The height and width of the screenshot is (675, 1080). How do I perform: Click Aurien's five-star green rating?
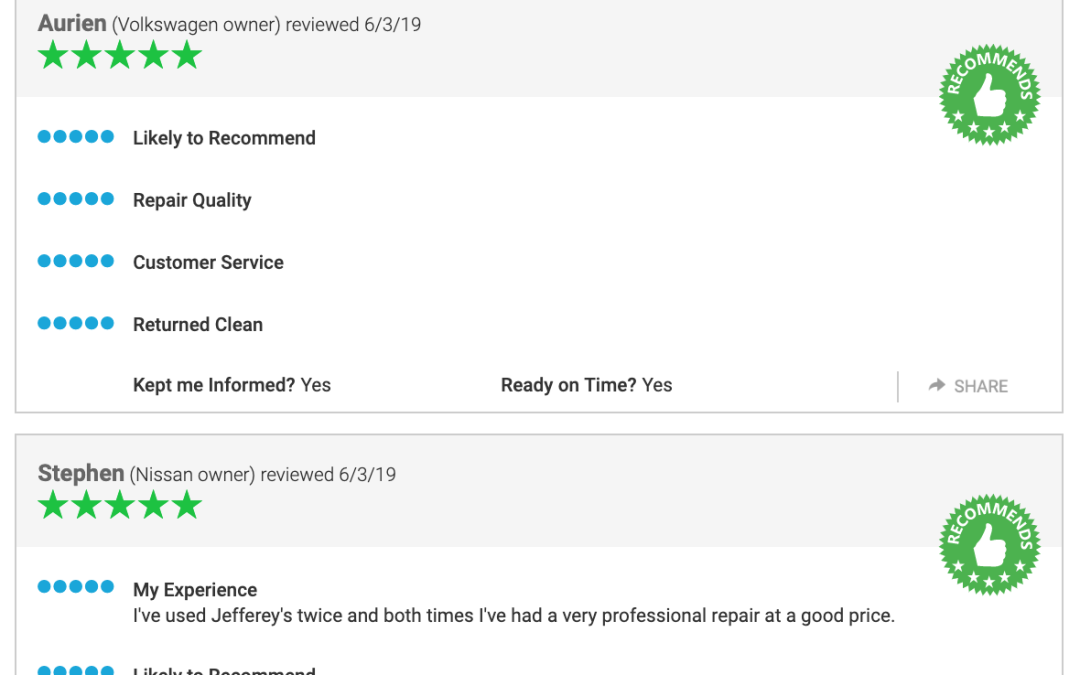(x=120, y=55)
